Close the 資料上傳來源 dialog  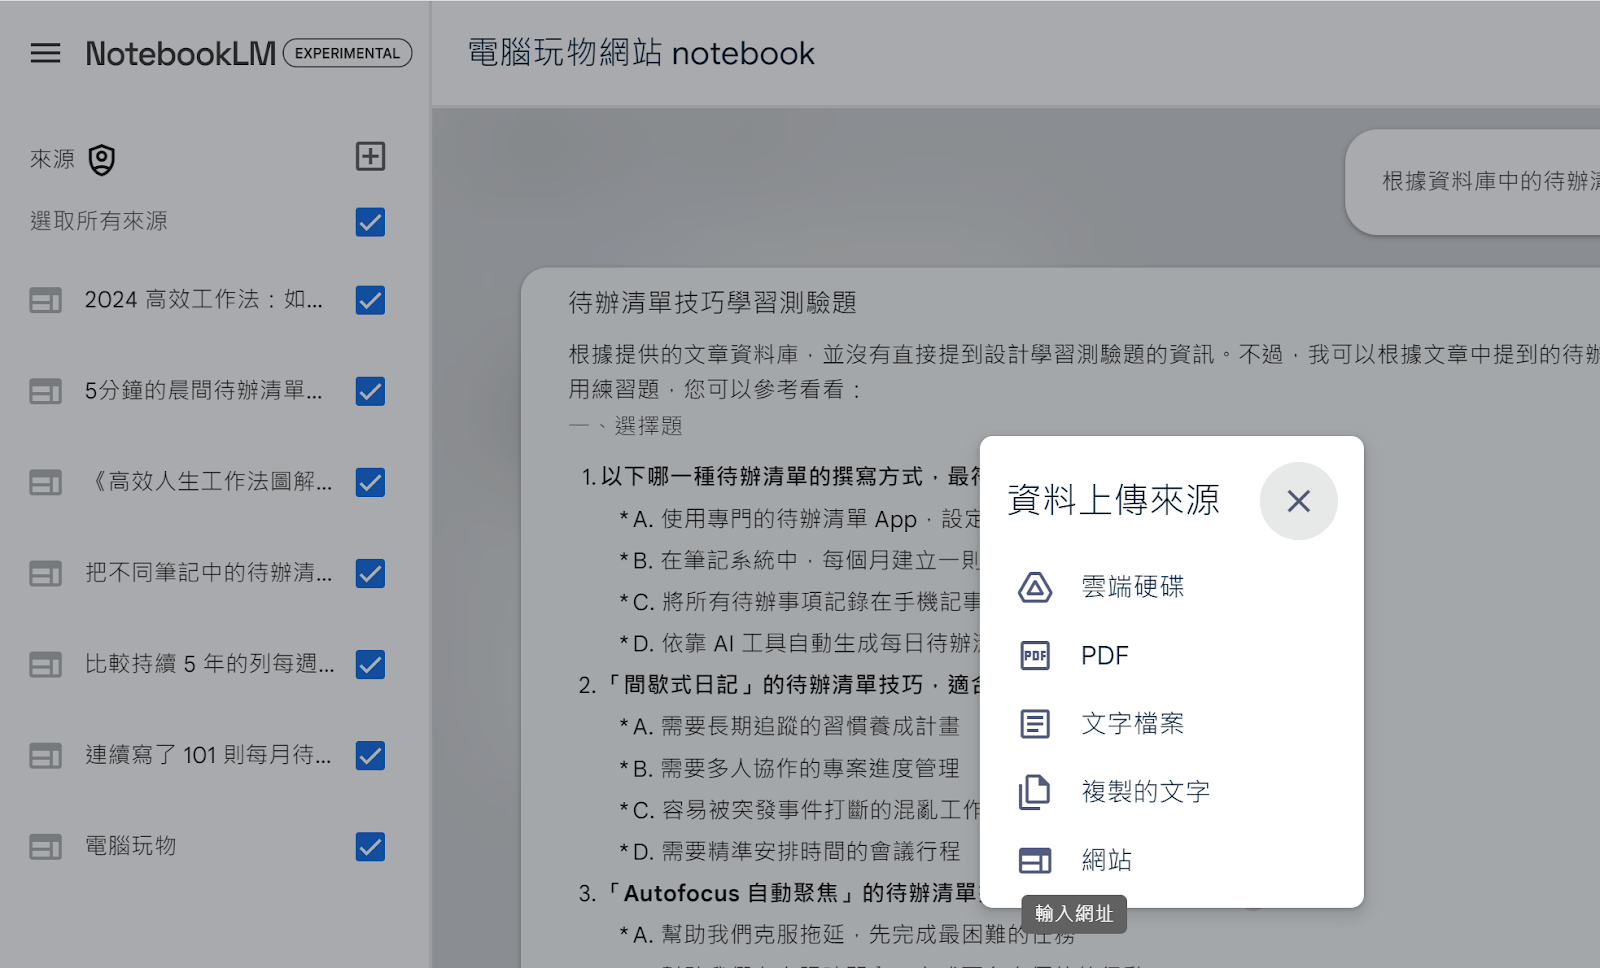(1299, 501)
